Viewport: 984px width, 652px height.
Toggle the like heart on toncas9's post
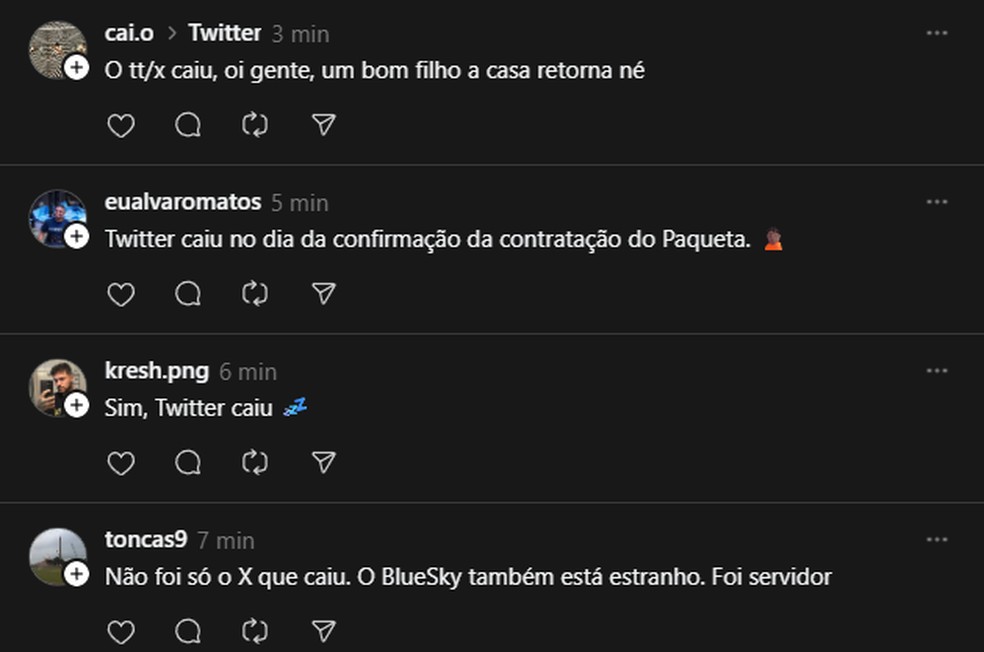tap(121, 632)
